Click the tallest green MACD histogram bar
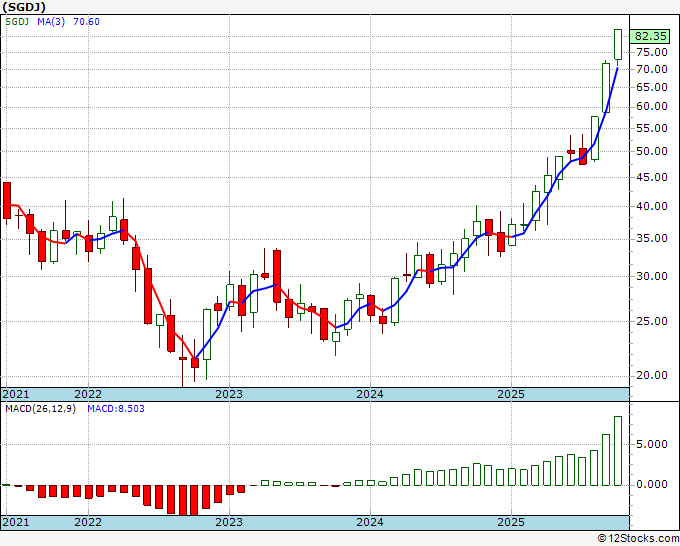 (x=618, y=451)
